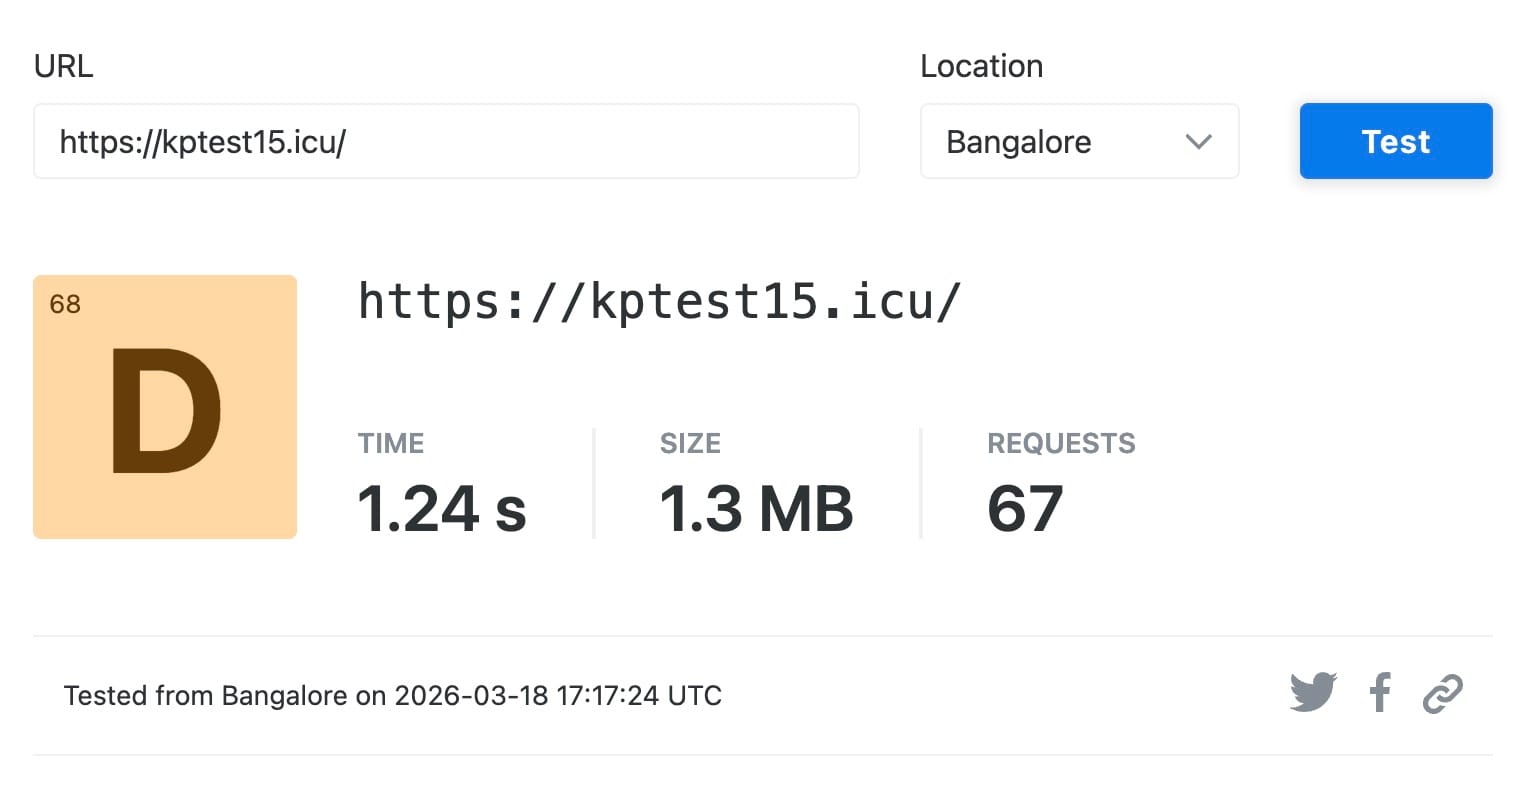Click the Location field label

(x=981, y=66)
